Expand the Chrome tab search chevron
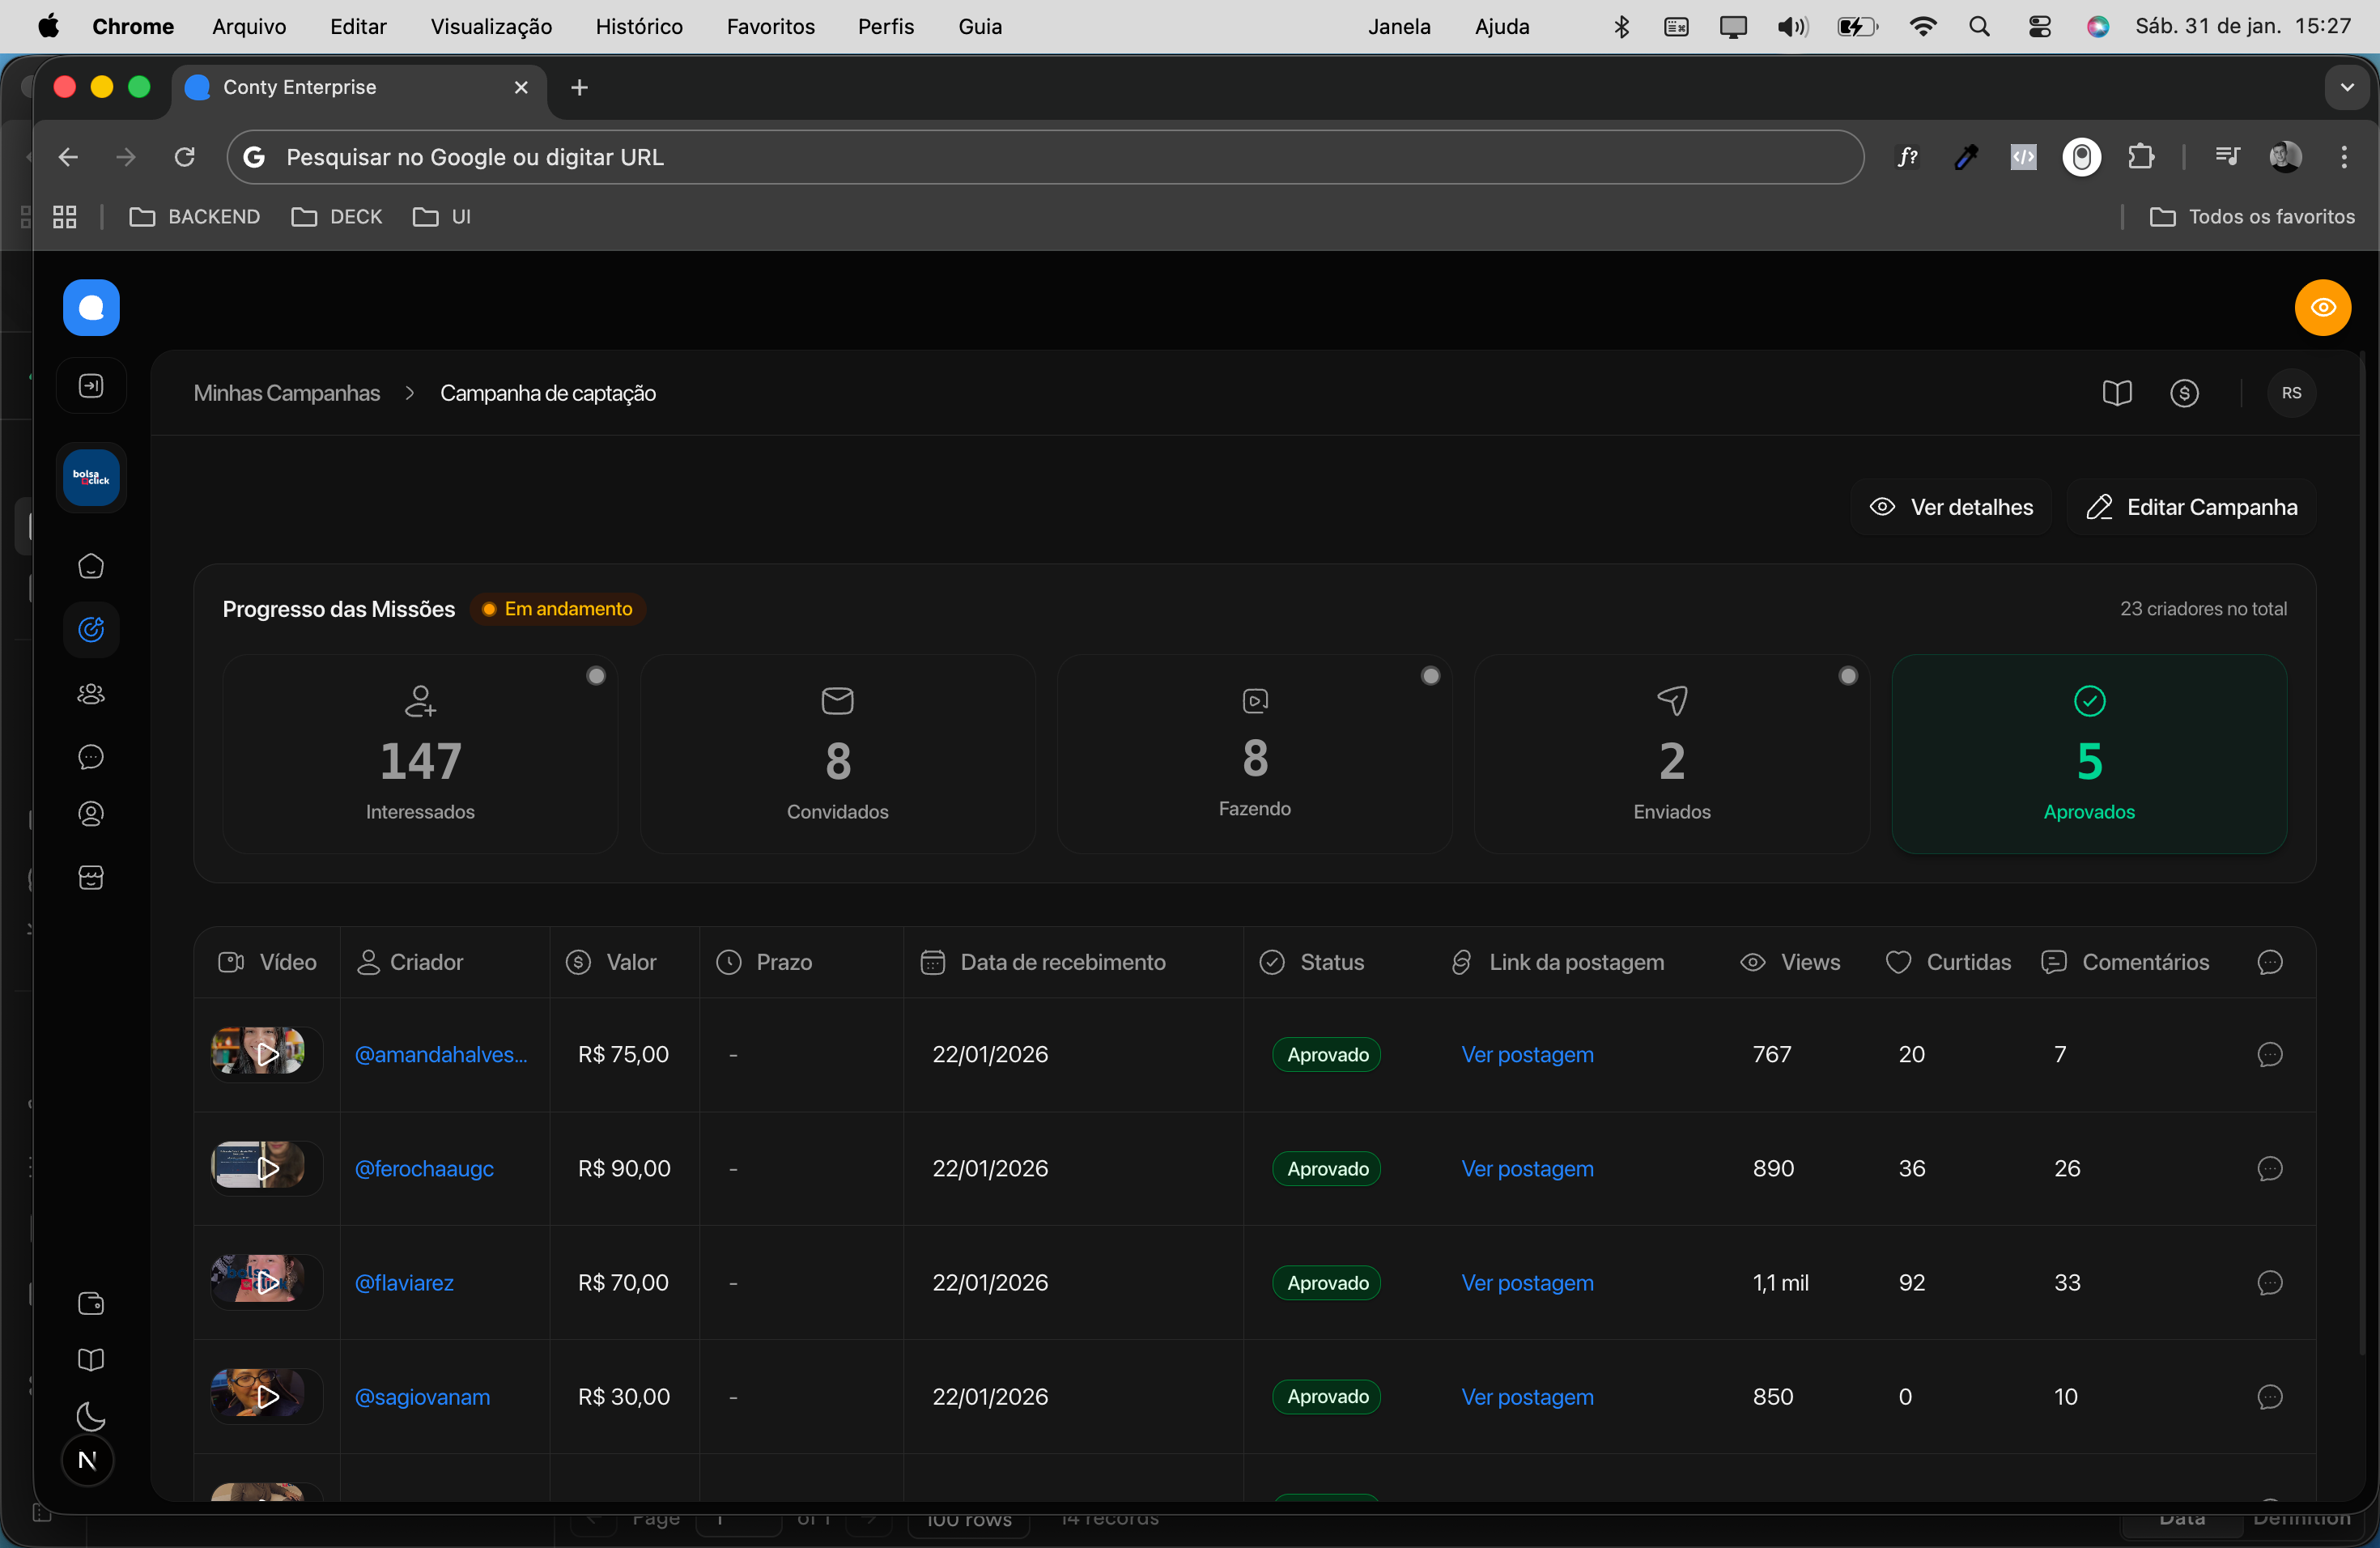The image size is (2380, 1548). tap(2346, 87)
